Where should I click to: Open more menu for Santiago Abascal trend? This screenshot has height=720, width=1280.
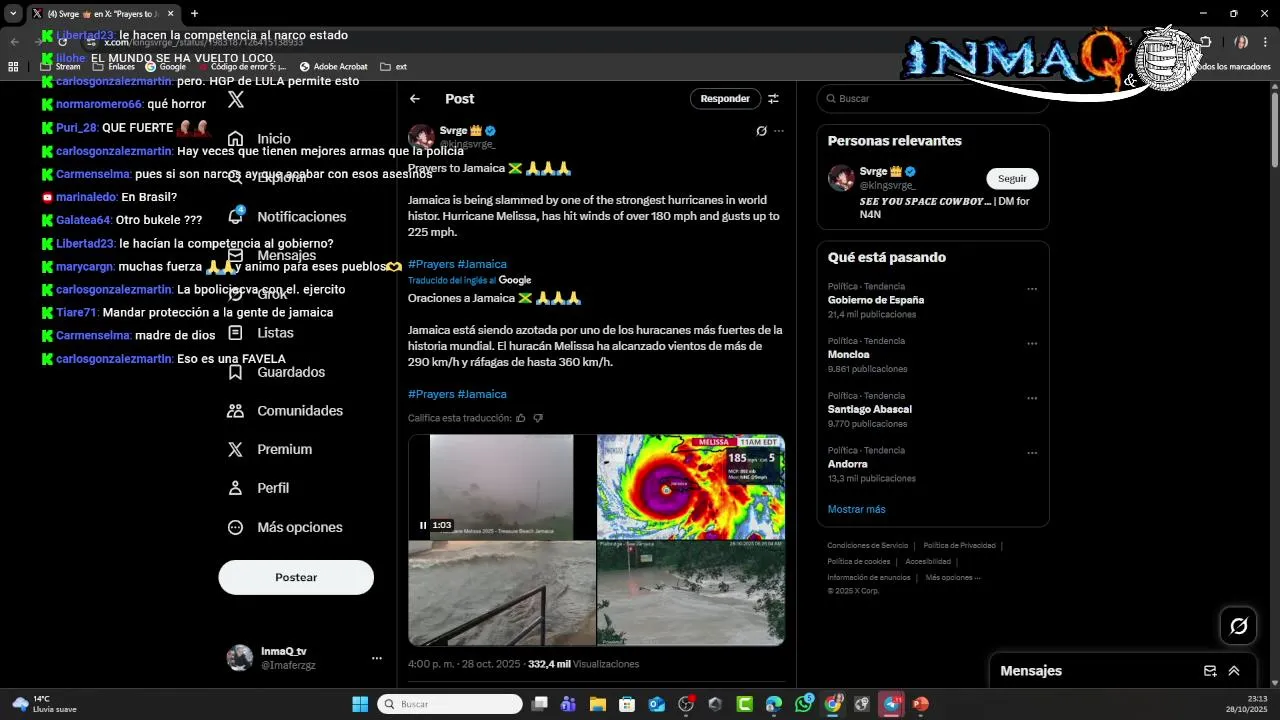click(1032, 399)
